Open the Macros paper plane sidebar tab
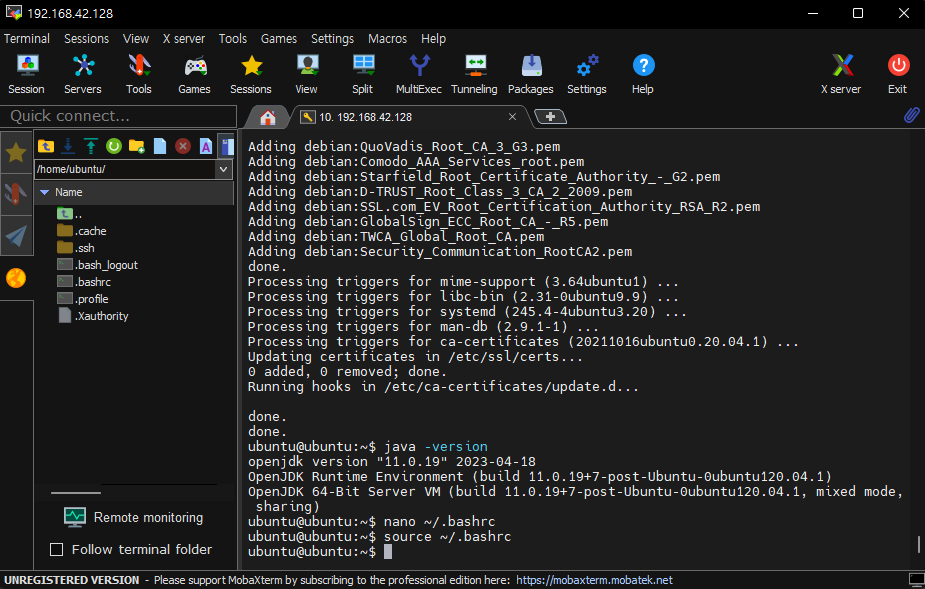The width and height of the screenshot is (925, 589). (x=16, y=236)
